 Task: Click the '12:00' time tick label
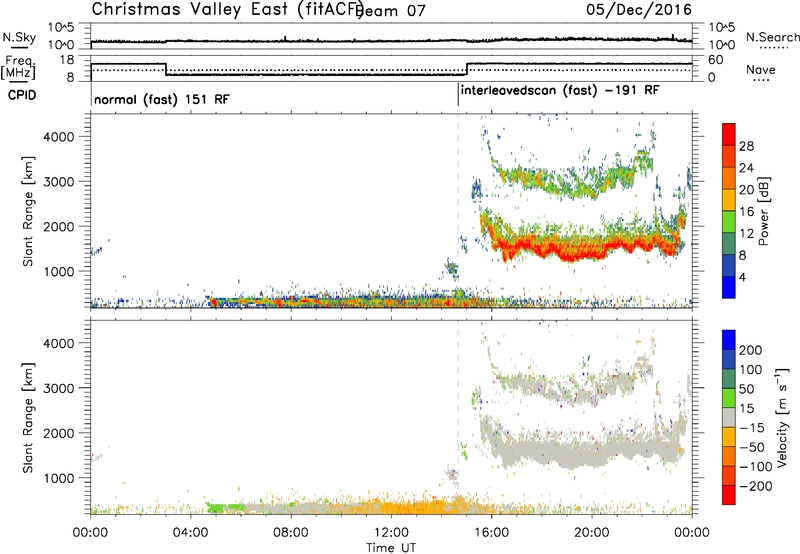[391, 533]
